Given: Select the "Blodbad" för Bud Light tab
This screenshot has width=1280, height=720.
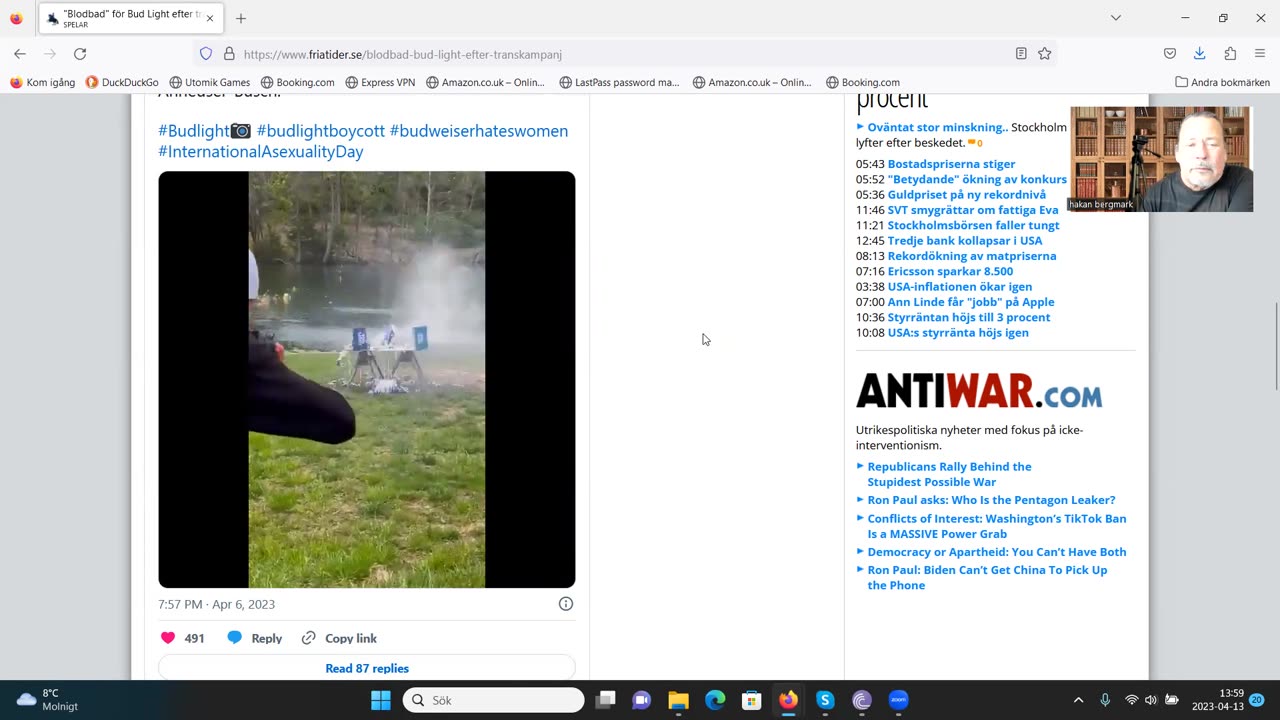Looking at the screenshot, I should point(130,18).
